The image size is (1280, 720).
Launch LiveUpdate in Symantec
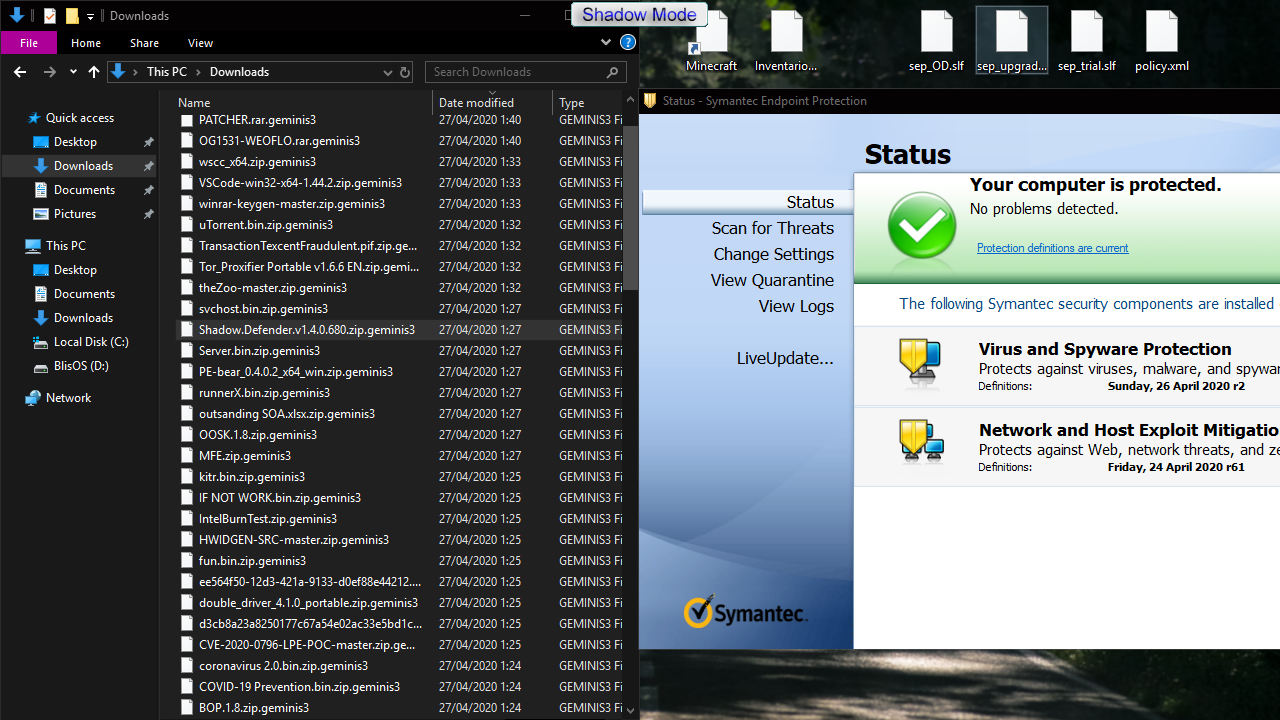[785, 358]
